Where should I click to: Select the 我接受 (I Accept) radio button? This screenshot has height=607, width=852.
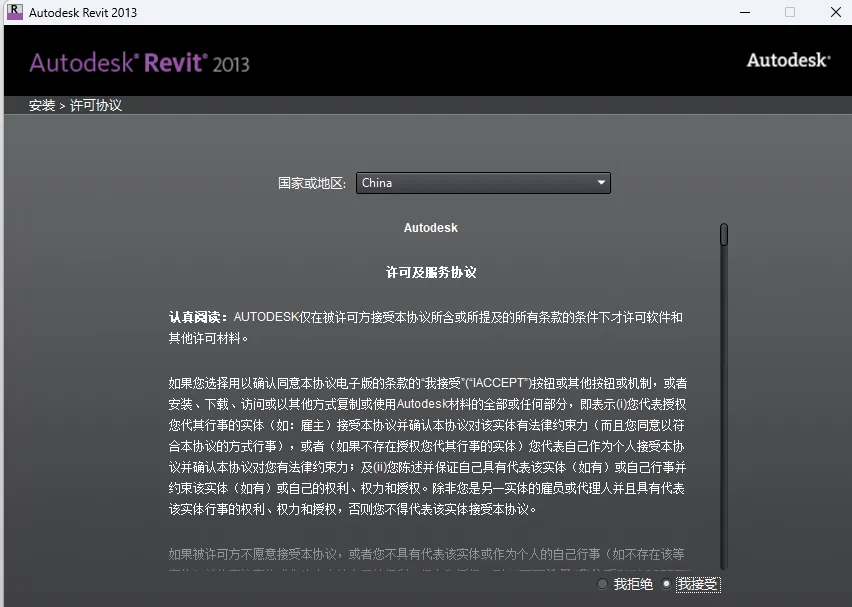tap(666, 584)
